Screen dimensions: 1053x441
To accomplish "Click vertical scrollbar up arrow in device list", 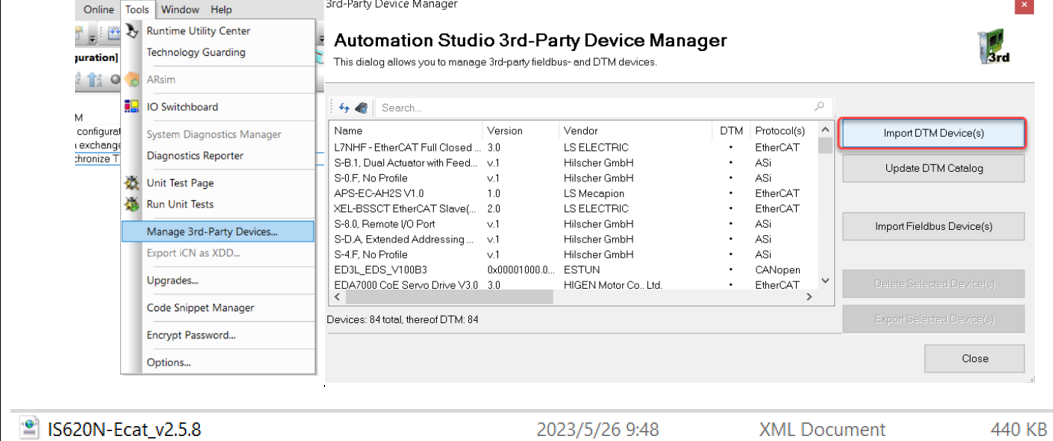I will 825,130.
